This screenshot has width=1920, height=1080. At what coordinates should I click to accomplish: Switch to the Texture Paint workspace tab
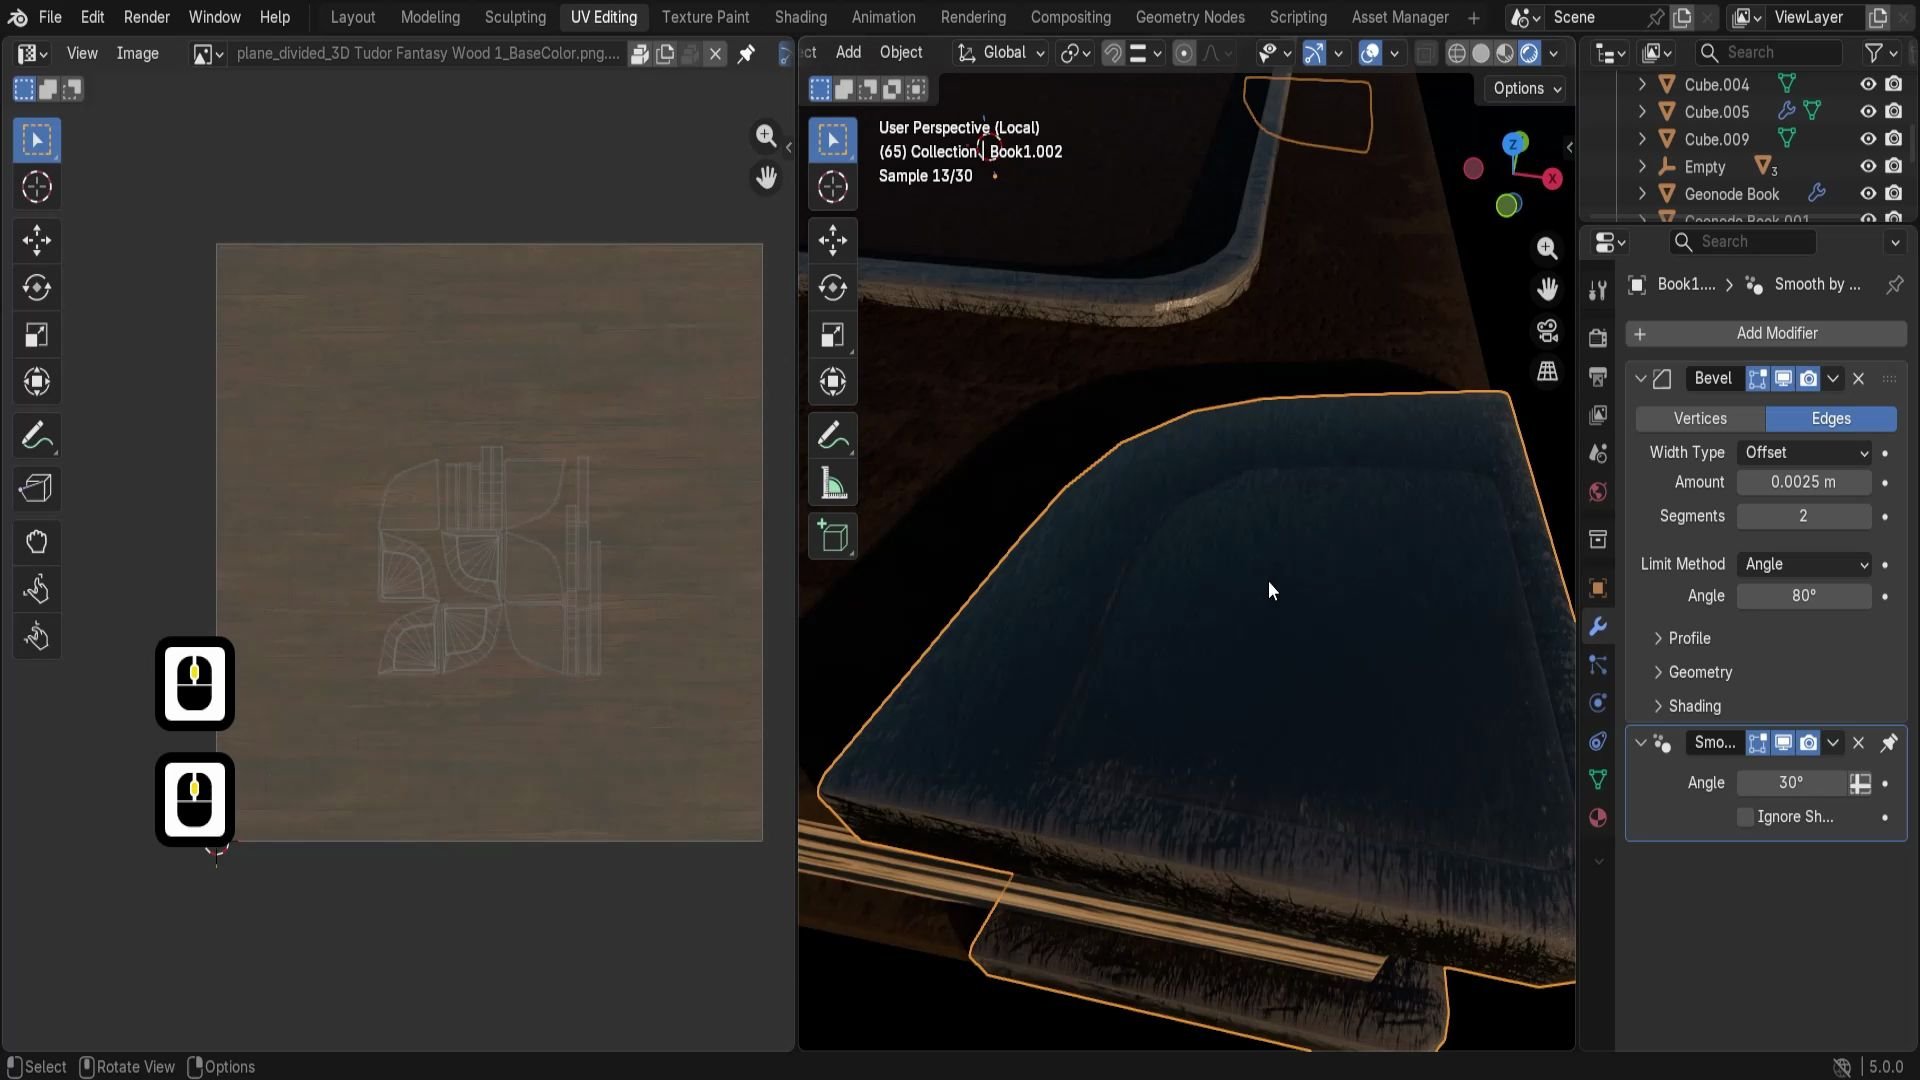point(705,17)
